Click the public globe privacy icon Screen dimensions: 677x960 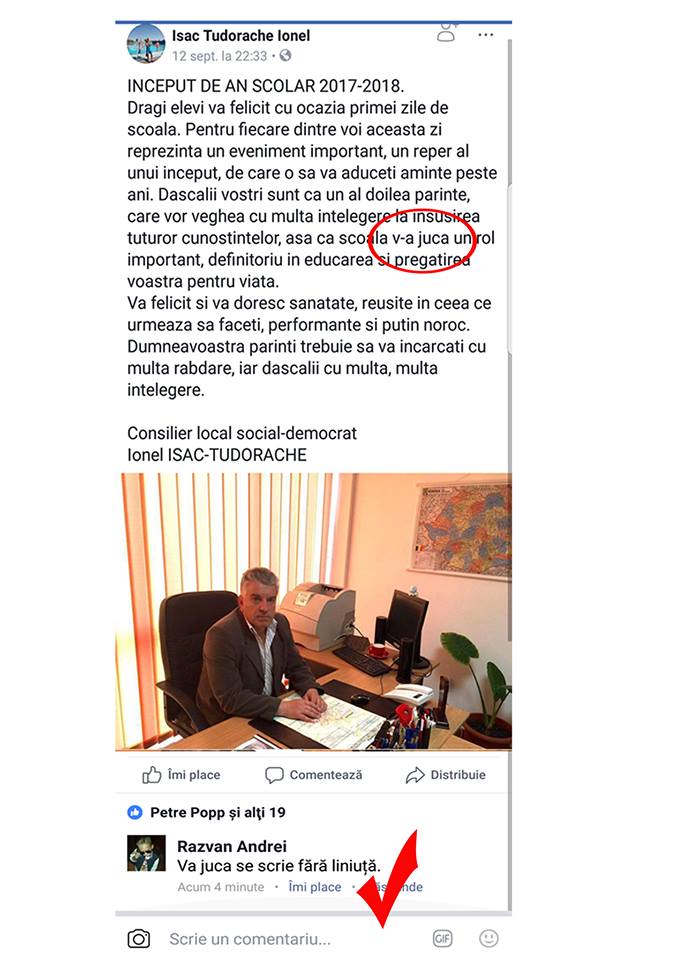tap(285, 56)
